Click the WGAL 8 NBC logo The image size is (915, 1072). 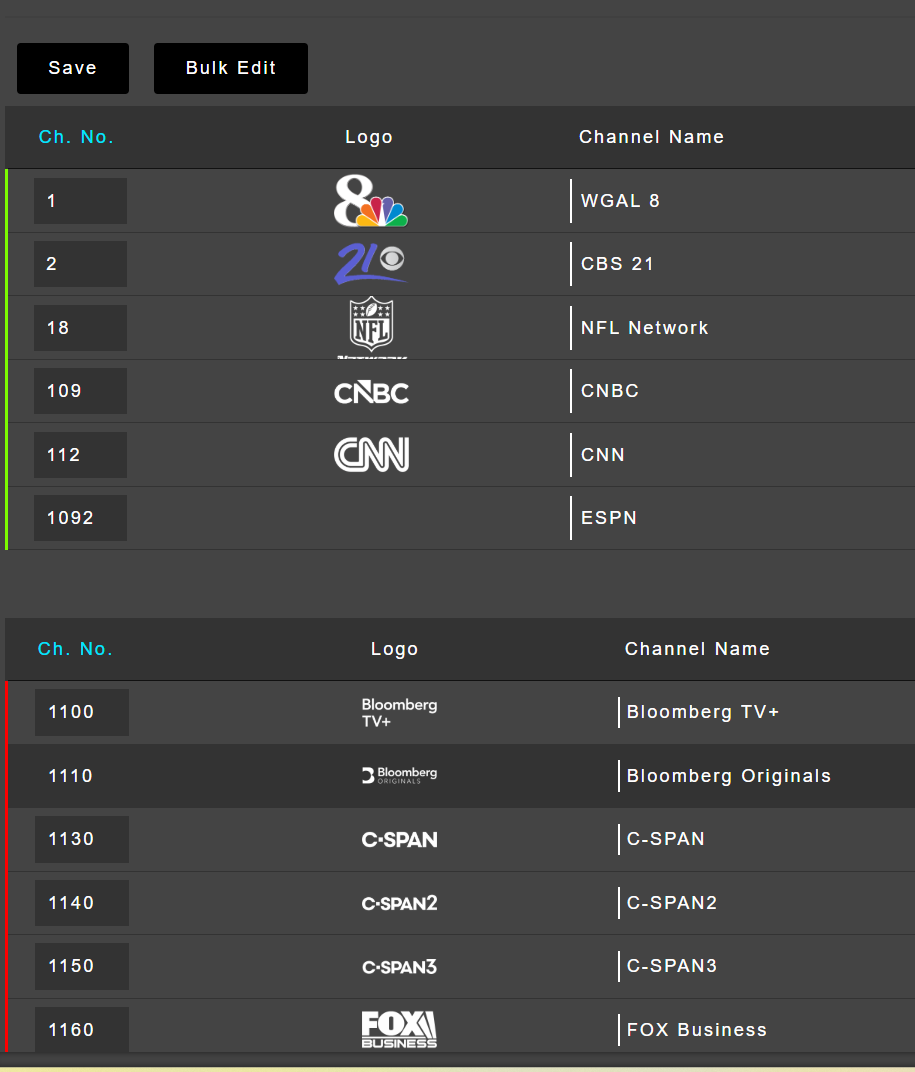pos(370,201)
